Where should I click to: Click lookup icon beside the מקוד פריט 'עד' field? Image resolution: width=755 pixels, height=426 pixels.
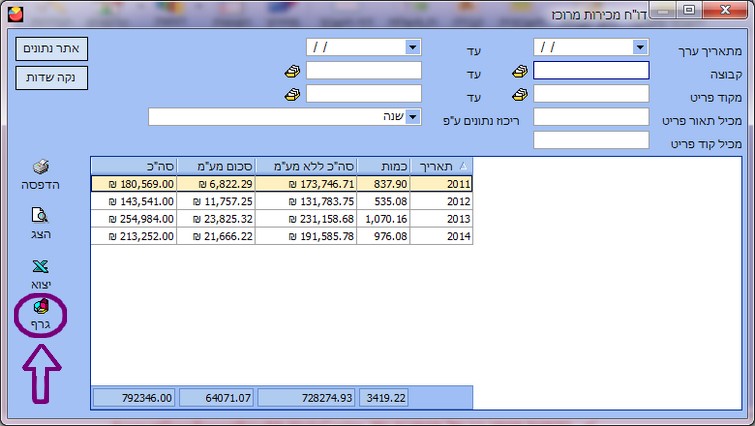tap(291, 94)
